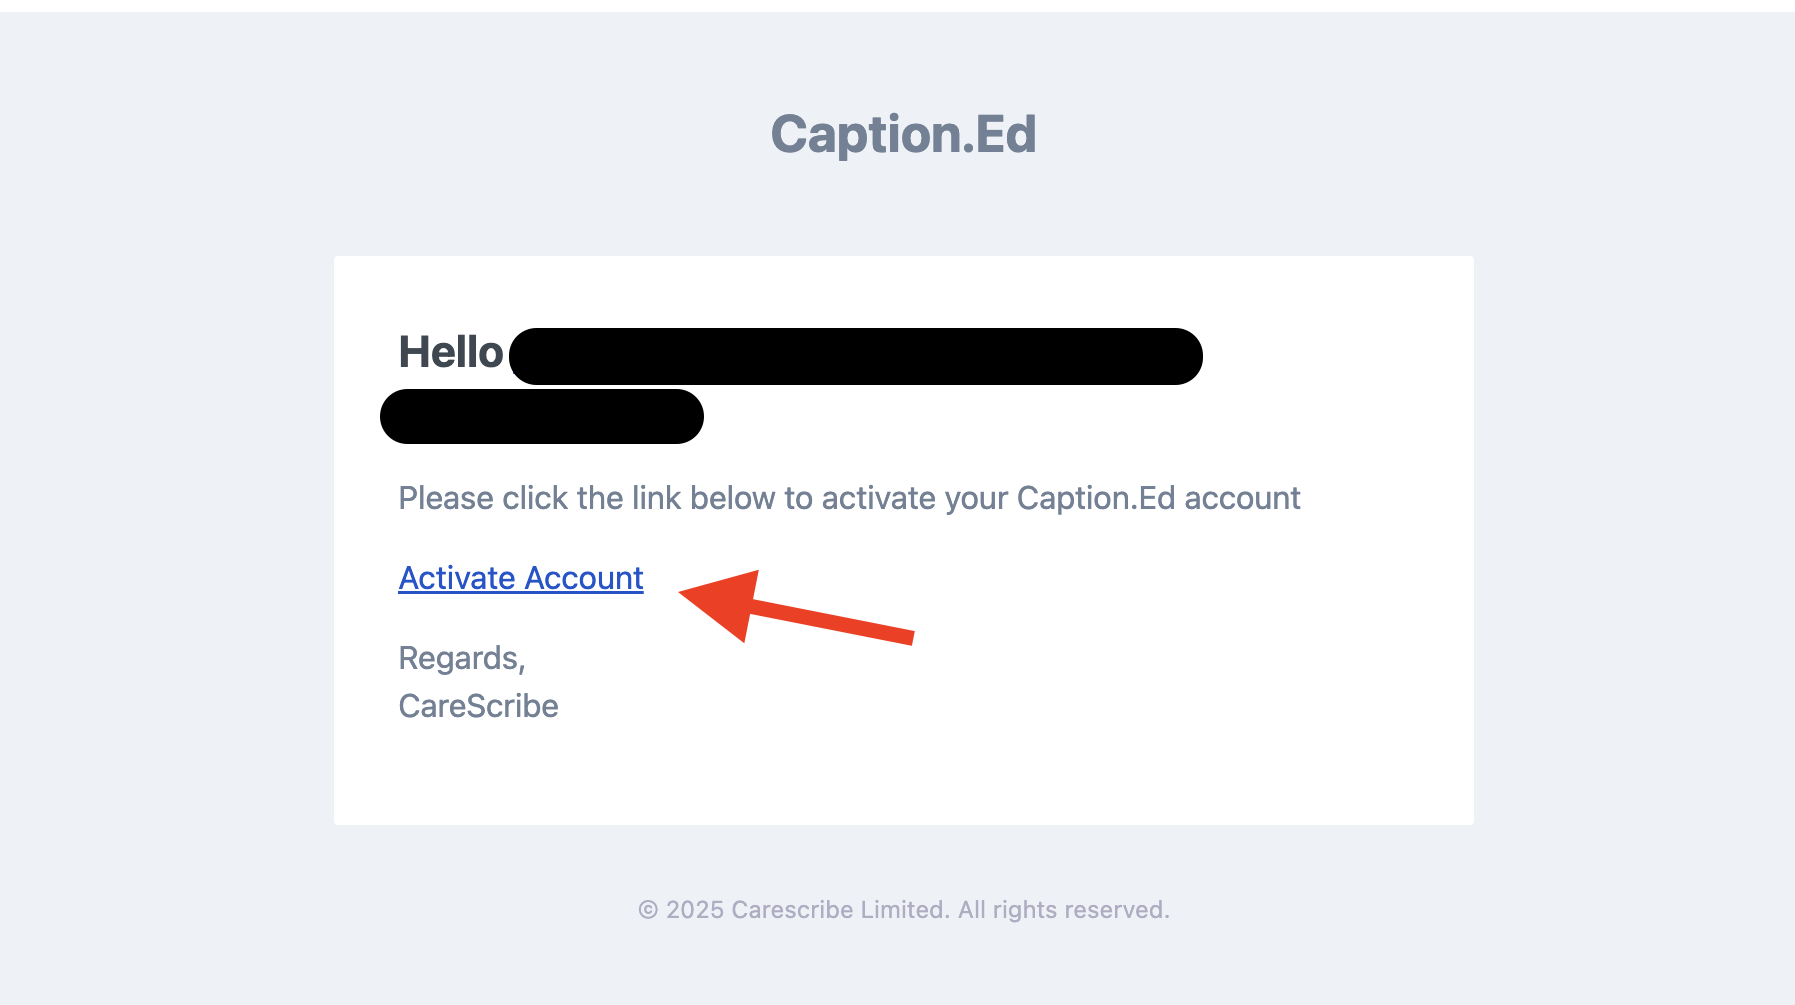Click the shorter black redaction bar under Hello
This screenshot has width=1795, height=1005.
(542, 416)
